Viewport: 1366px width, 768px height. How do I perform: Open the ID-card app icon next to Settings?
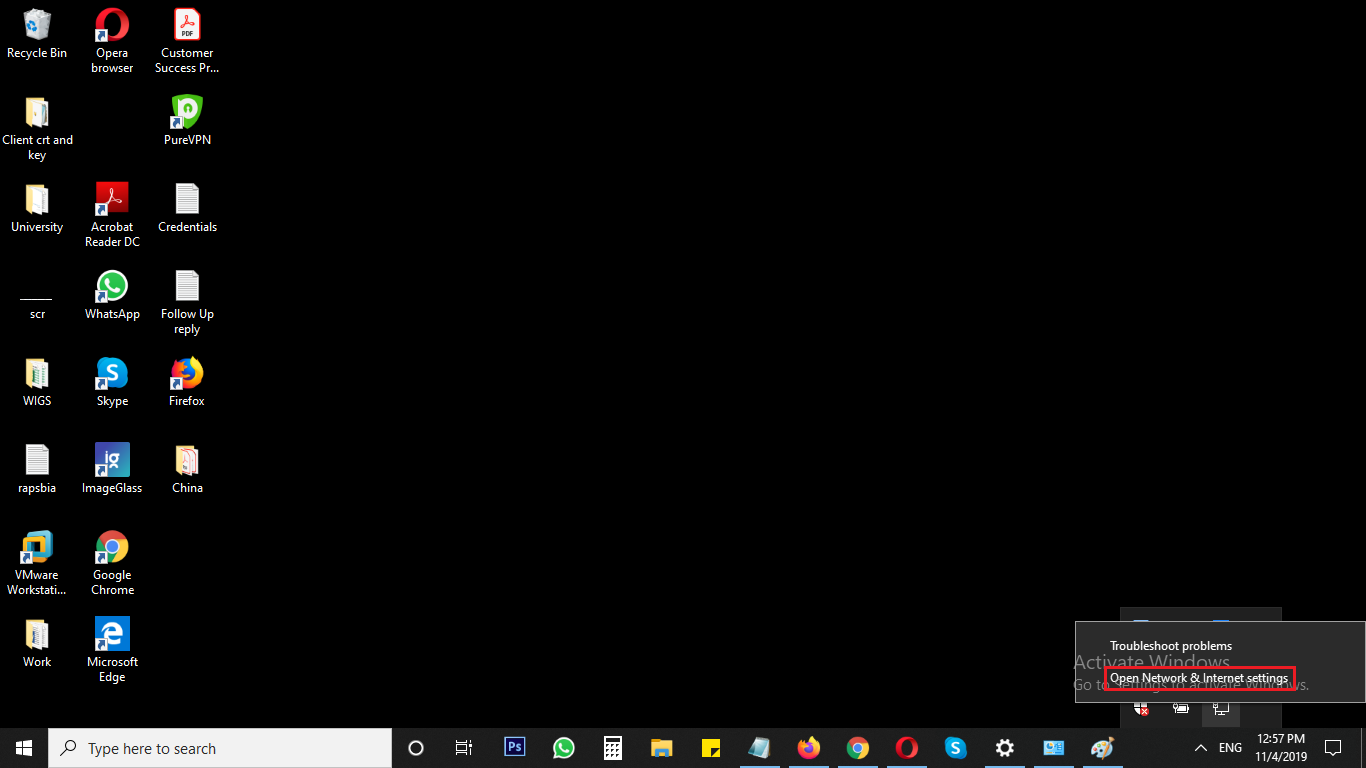(x=1054, y=748)
